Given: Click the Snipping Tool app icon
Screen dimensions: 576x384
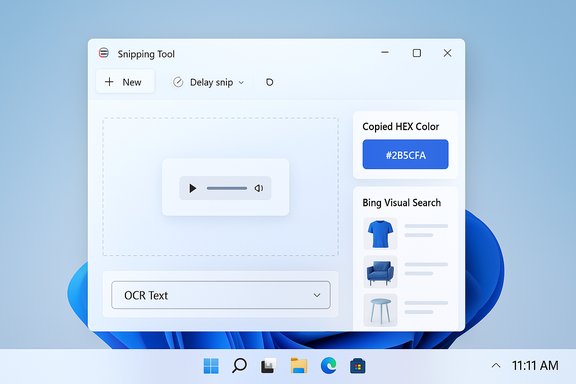Looking at the screenshot, I should 104,53.
